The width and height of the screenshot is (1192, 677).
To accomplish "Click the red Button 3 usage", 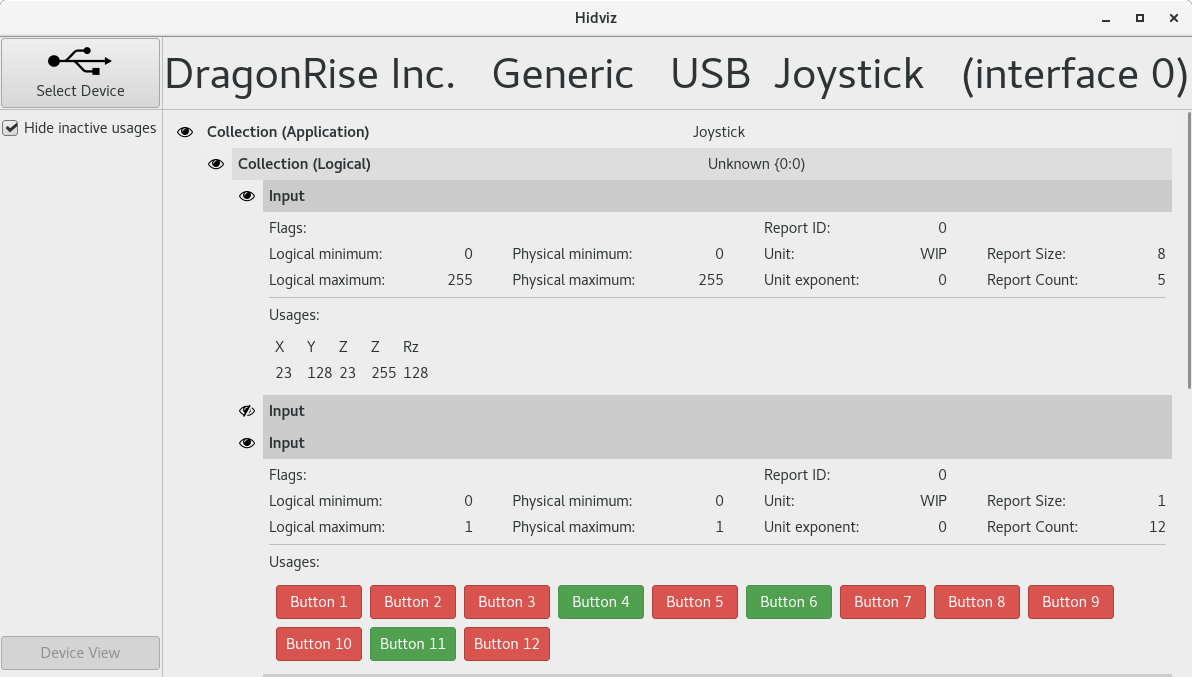I will tap(506, 602).
